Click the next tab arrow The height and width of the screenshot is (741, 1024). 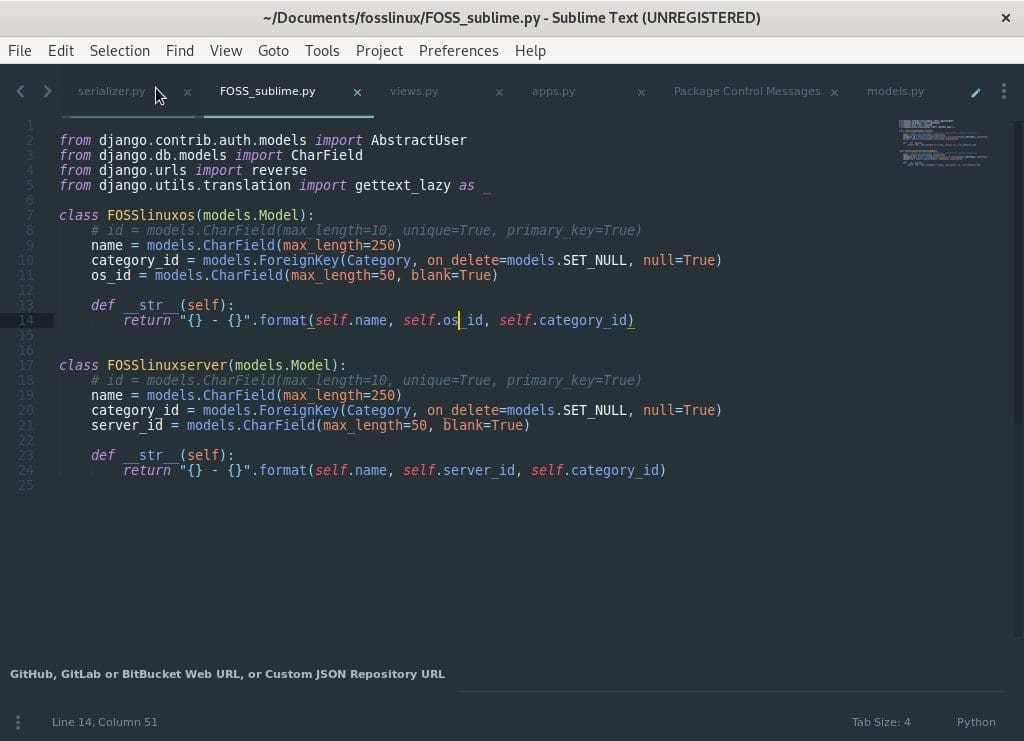[x=47, y=92]
